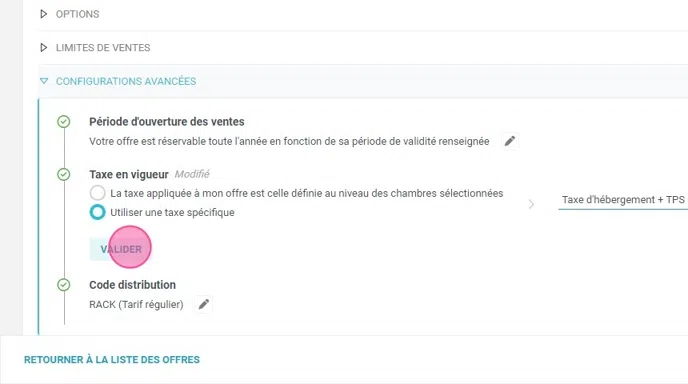
Task: Return via RETOURNER À LA LISTE DES OFFRES
Action: point(112,360)
